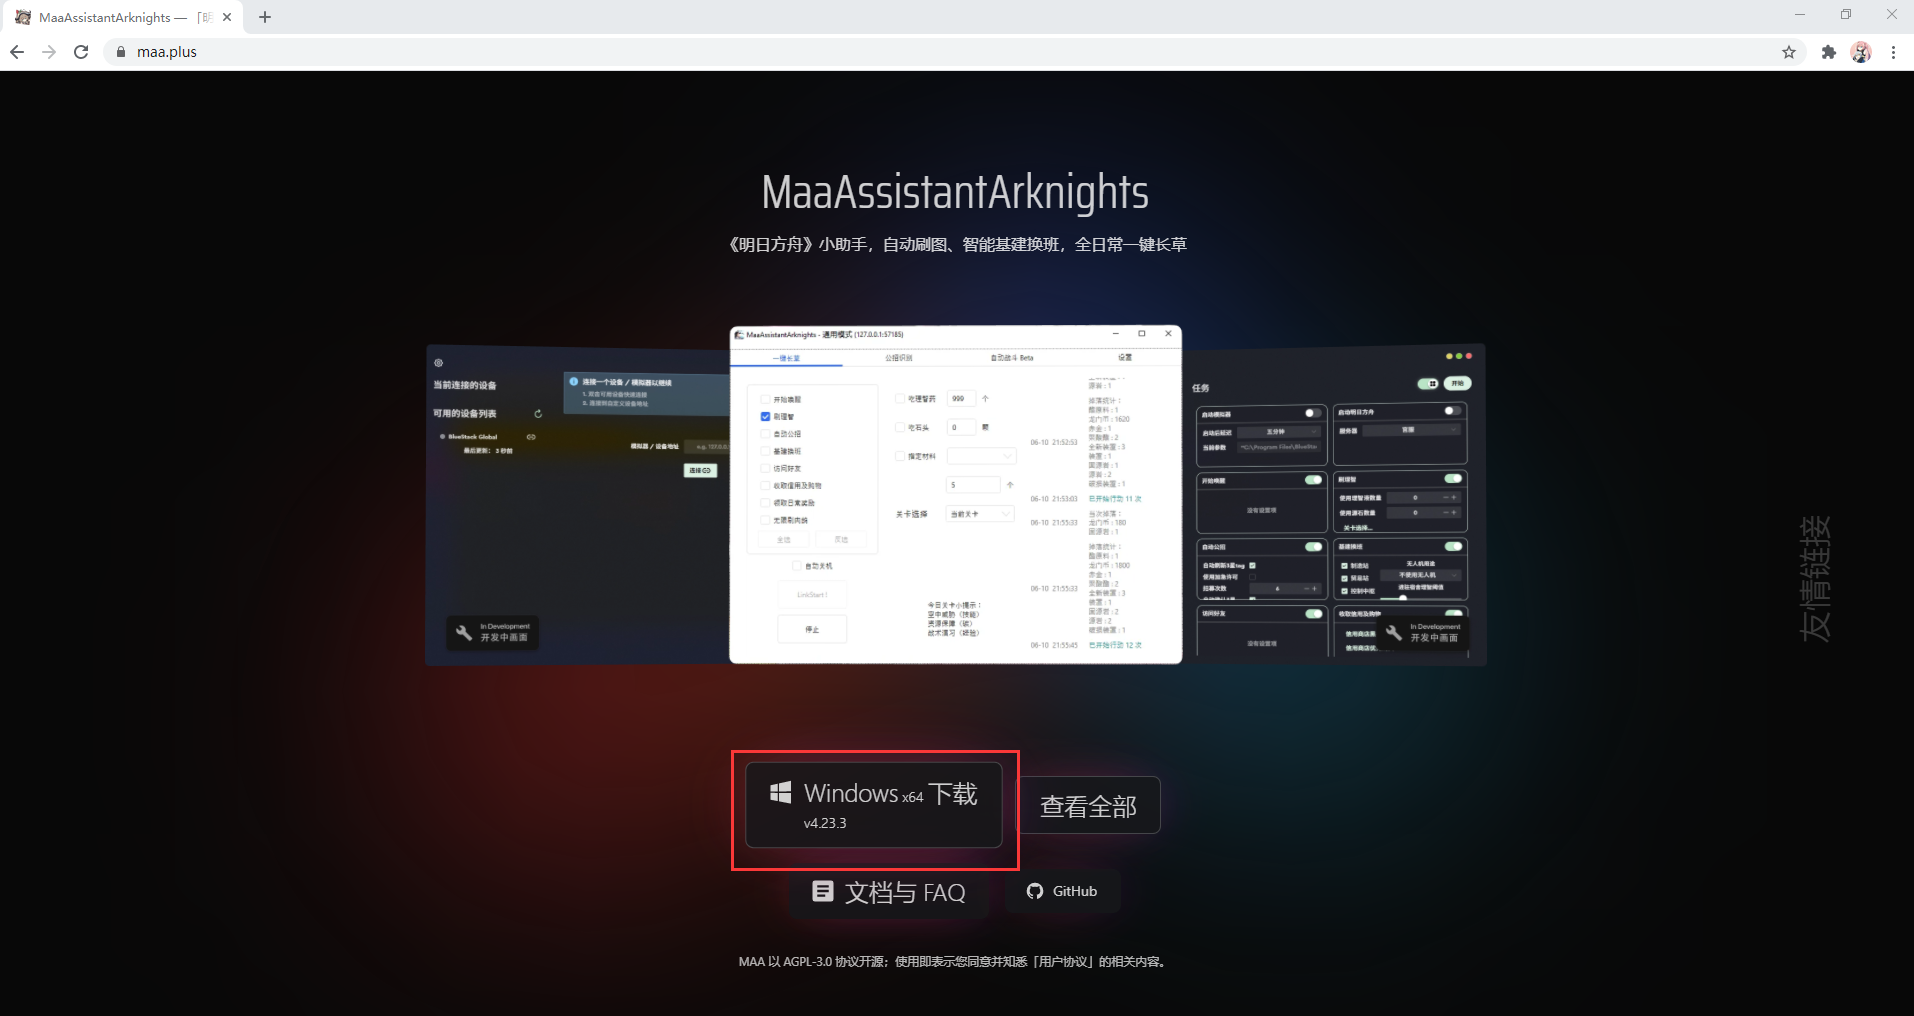Open the Extensions puzzle icon
1914x1016 pixels.
pos(1828,52)
